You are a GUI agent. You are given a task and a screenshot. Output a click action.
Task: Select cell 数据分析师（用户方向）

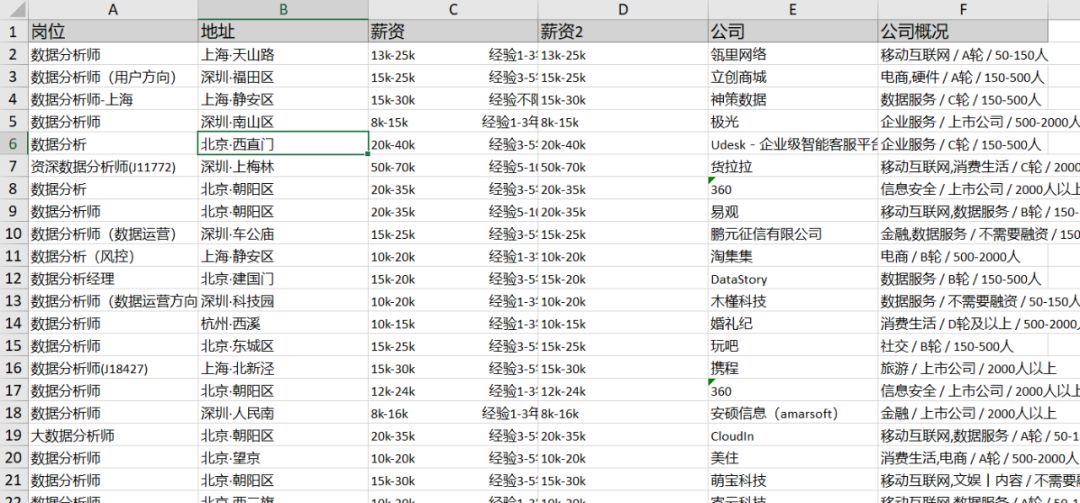113,76
